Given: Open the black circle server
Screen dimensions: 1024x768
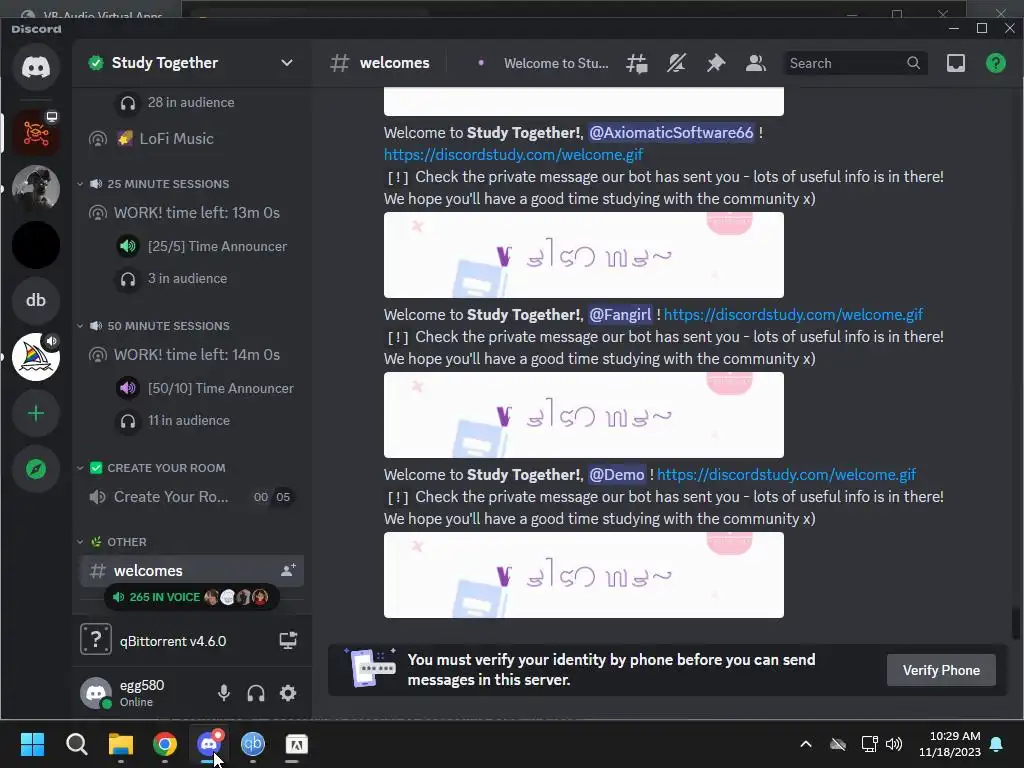Looking at the screenshot, I should [36, 245].
